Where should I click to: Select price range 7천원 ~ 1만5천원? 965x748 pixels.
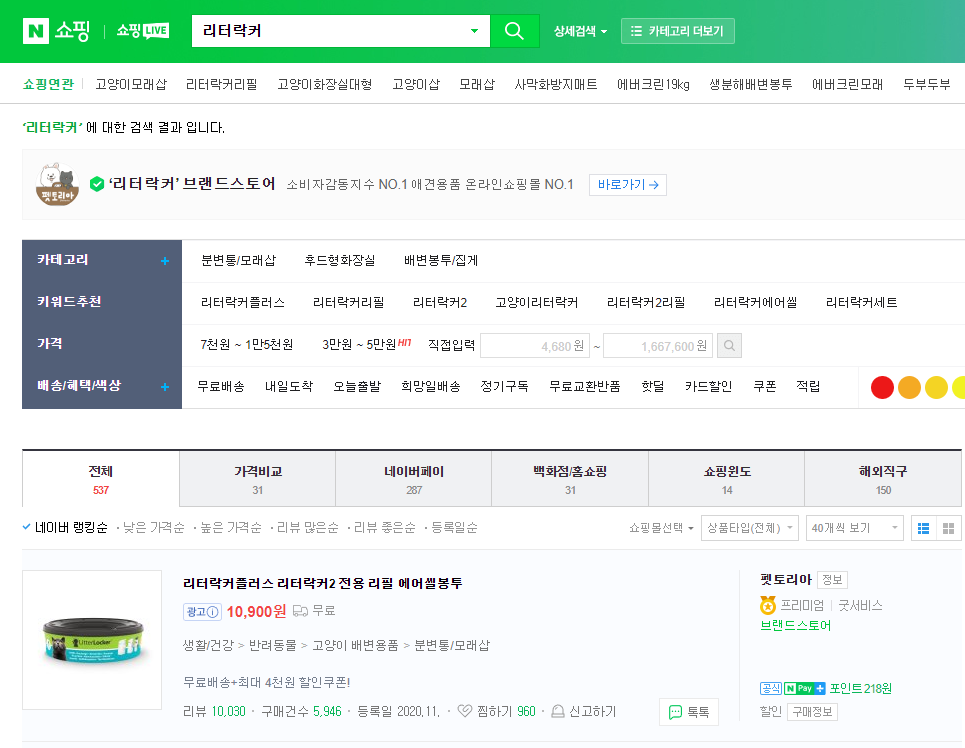[246, 344]
